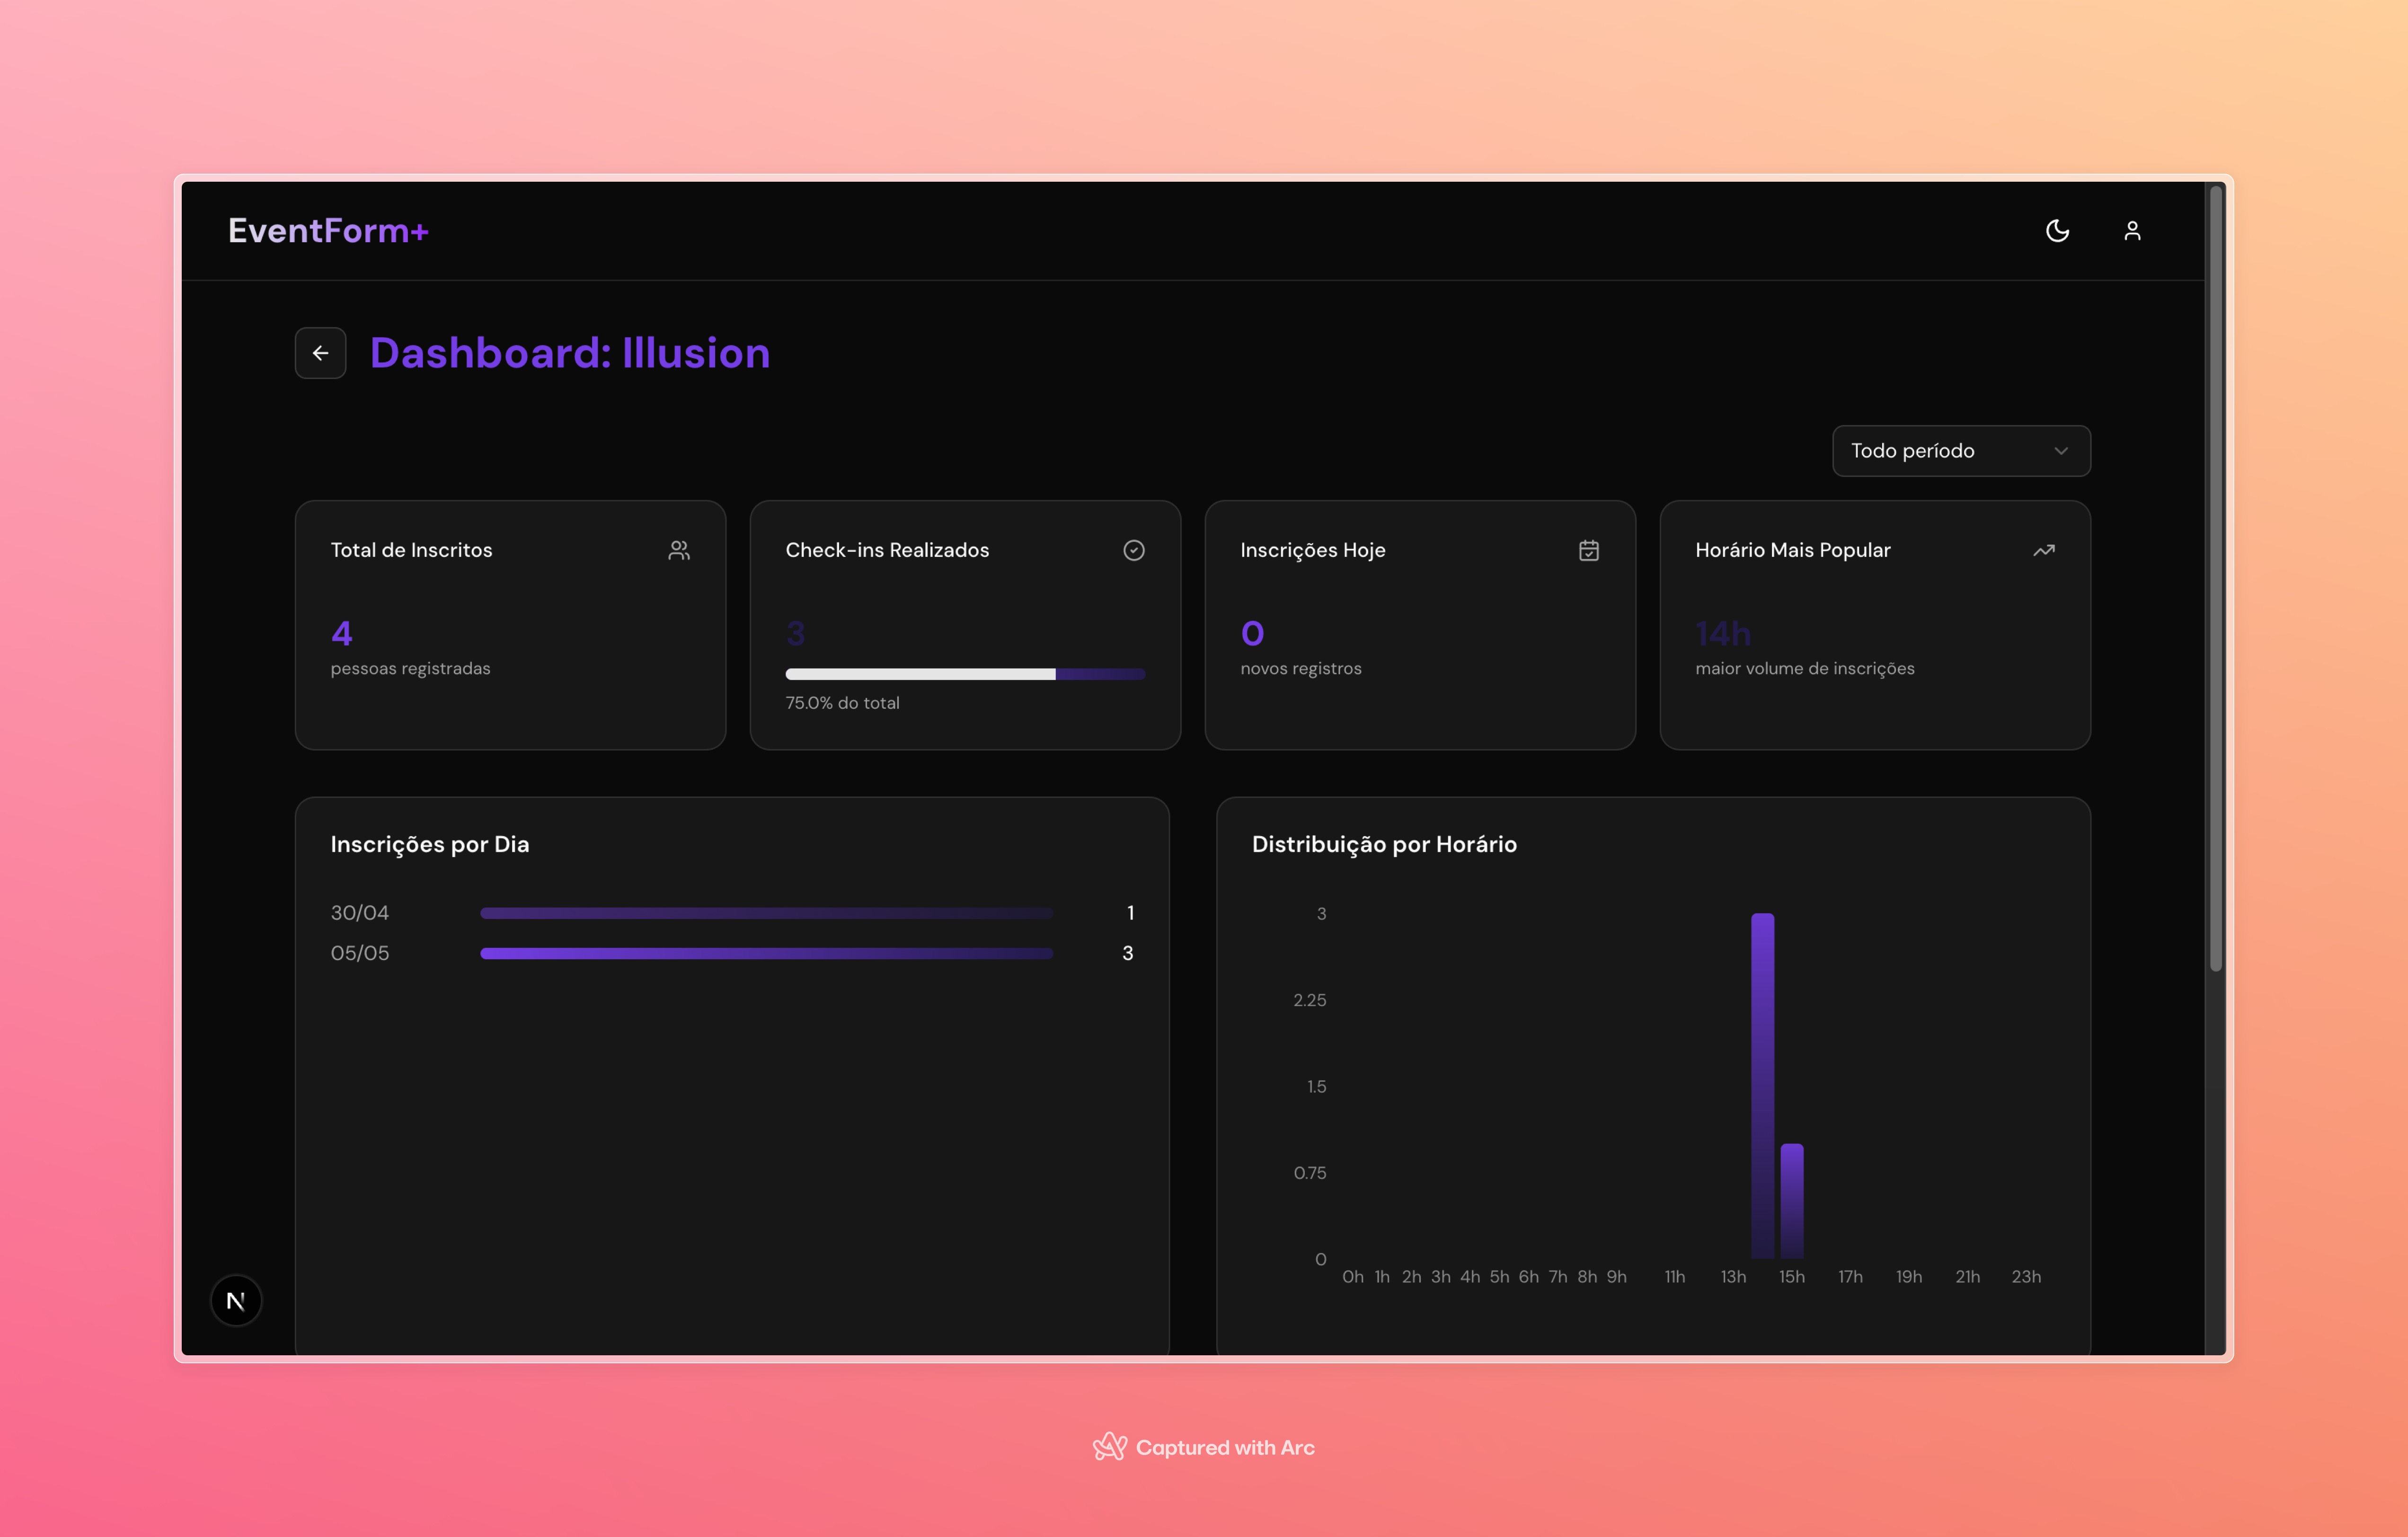Toggle dark mode with moon icon
The height and width of the screenshot is (1537, 2408).
click(x=2057, y=231)
